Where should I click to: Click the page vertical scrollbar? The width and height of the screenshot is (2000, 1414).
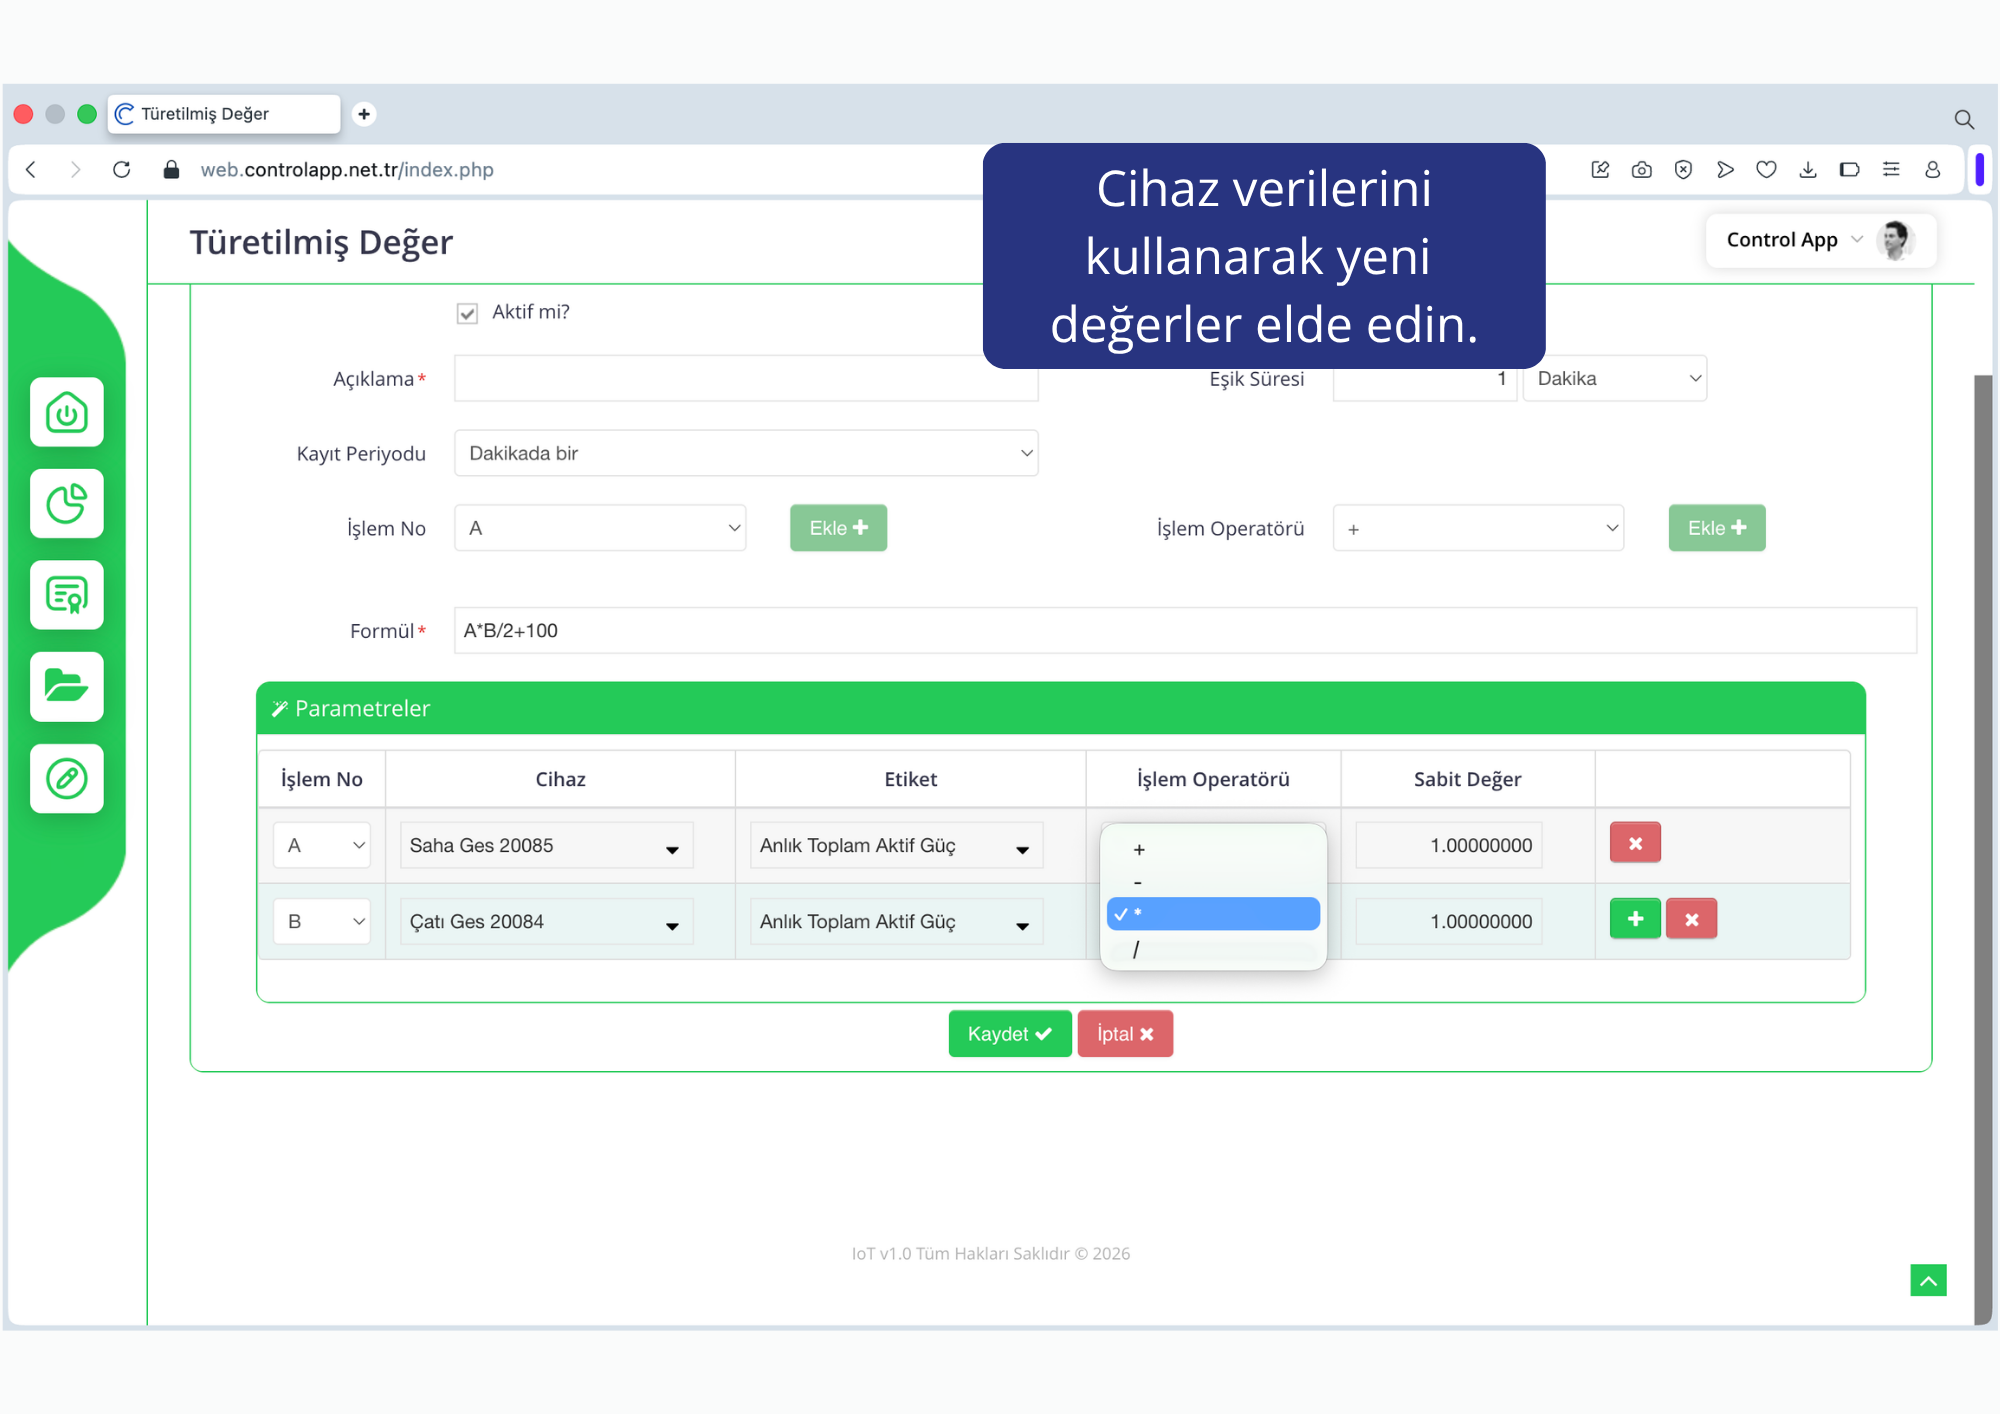pyautogui.click(x=1983, y=849)
